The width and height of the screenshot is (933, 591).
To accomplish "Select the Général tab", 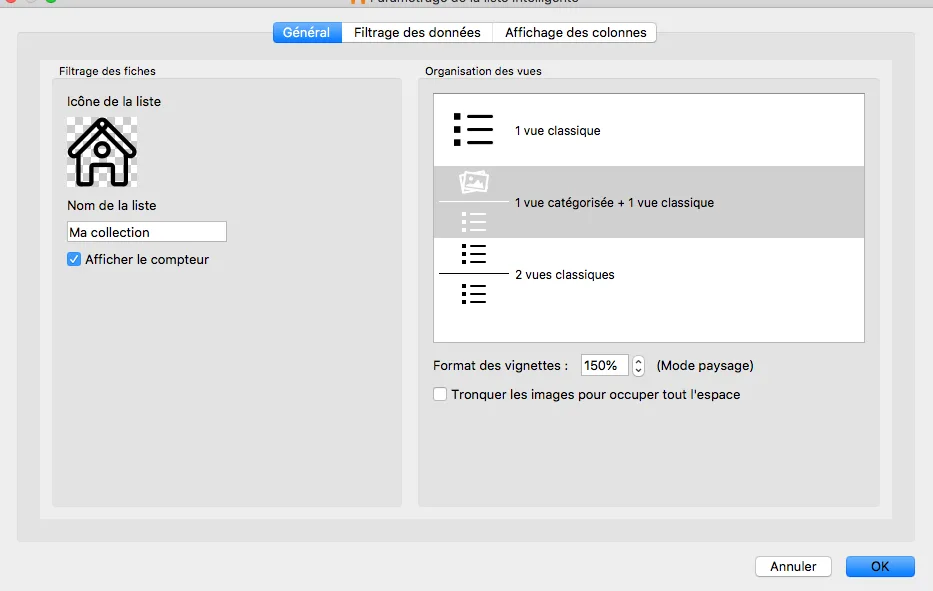I will (x=306, y=32).
